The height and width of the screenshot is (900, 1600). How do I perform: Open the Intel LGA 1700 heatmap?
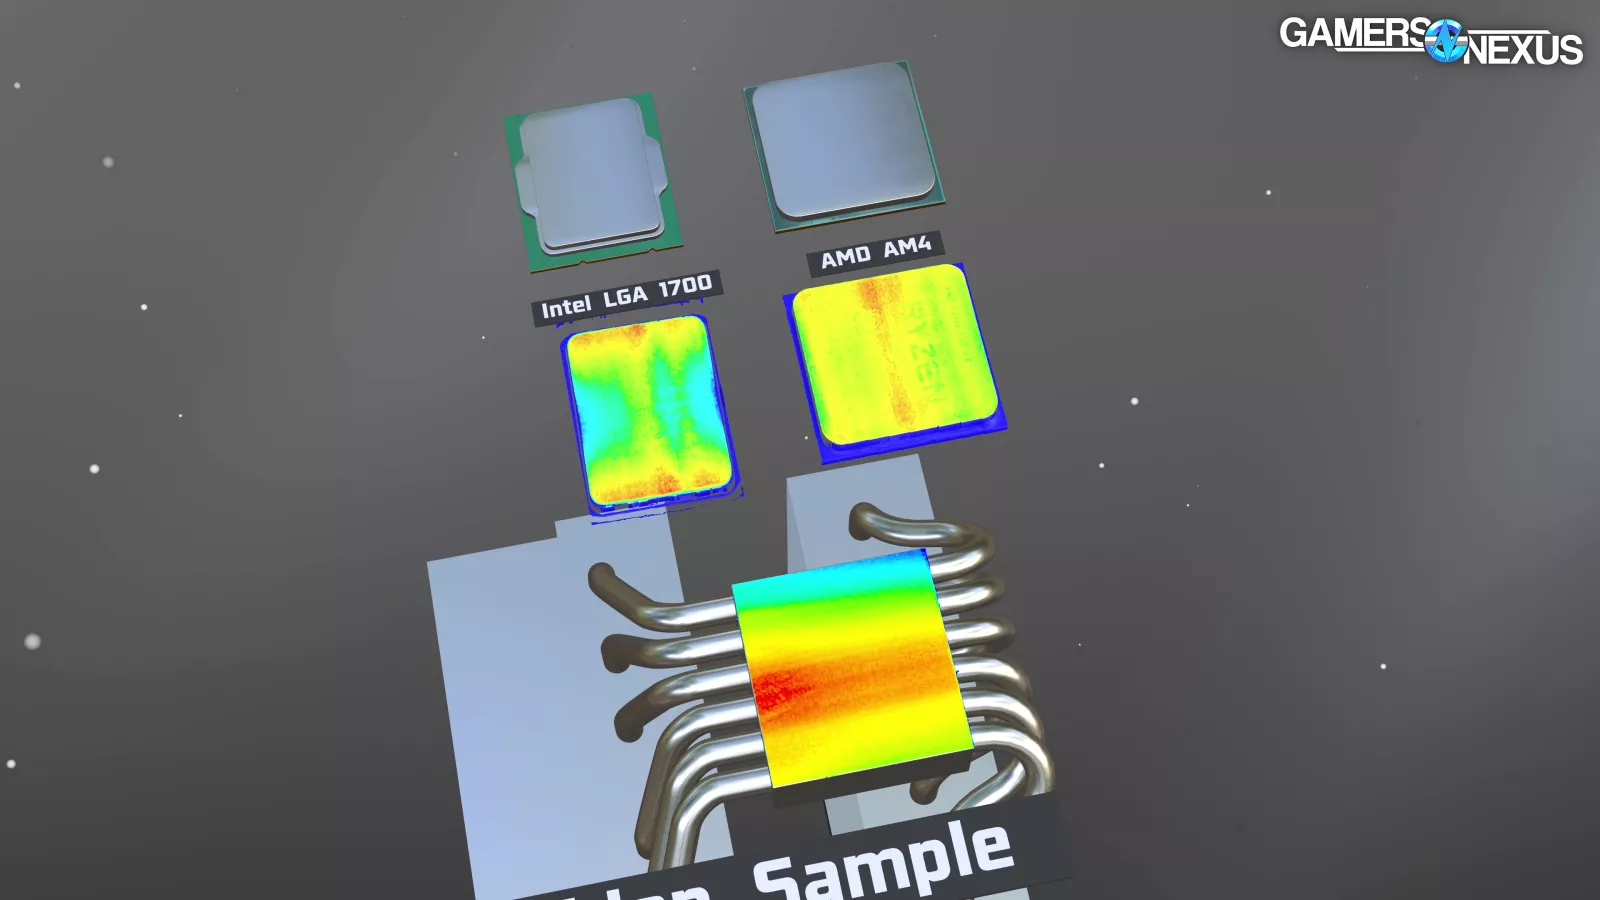[x=650, y=412]
